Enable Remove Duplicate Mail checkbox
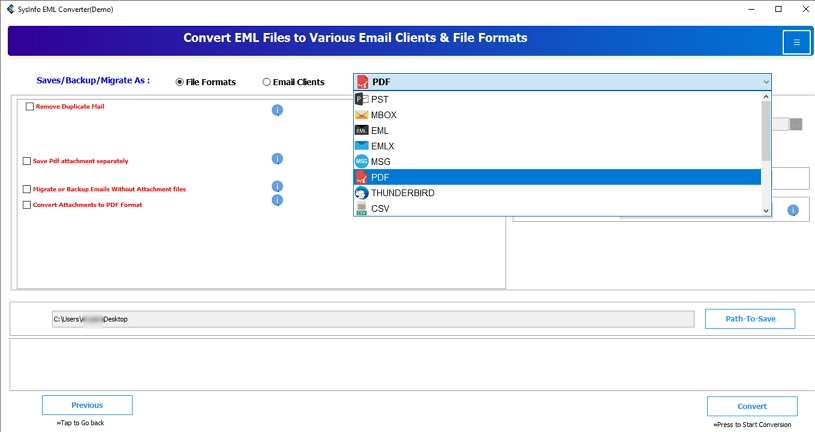The height and width of the screenshot is (432, 815). pos(30,107)
